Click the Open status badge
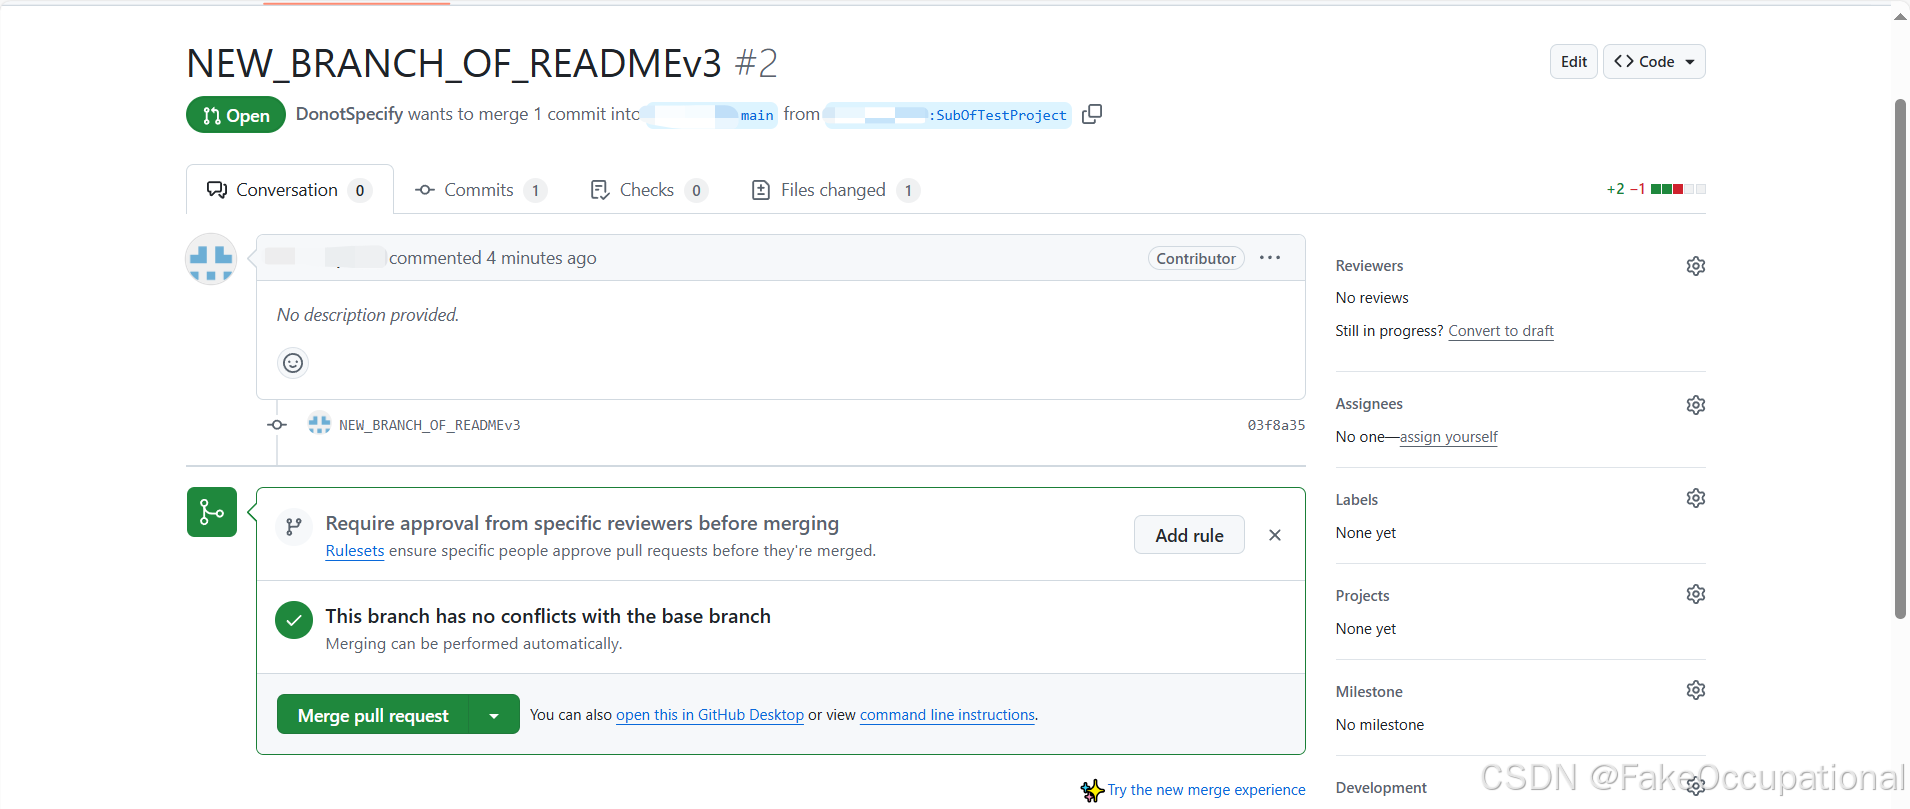Viewport: 1910px width, 809px height. pos(236,115)
